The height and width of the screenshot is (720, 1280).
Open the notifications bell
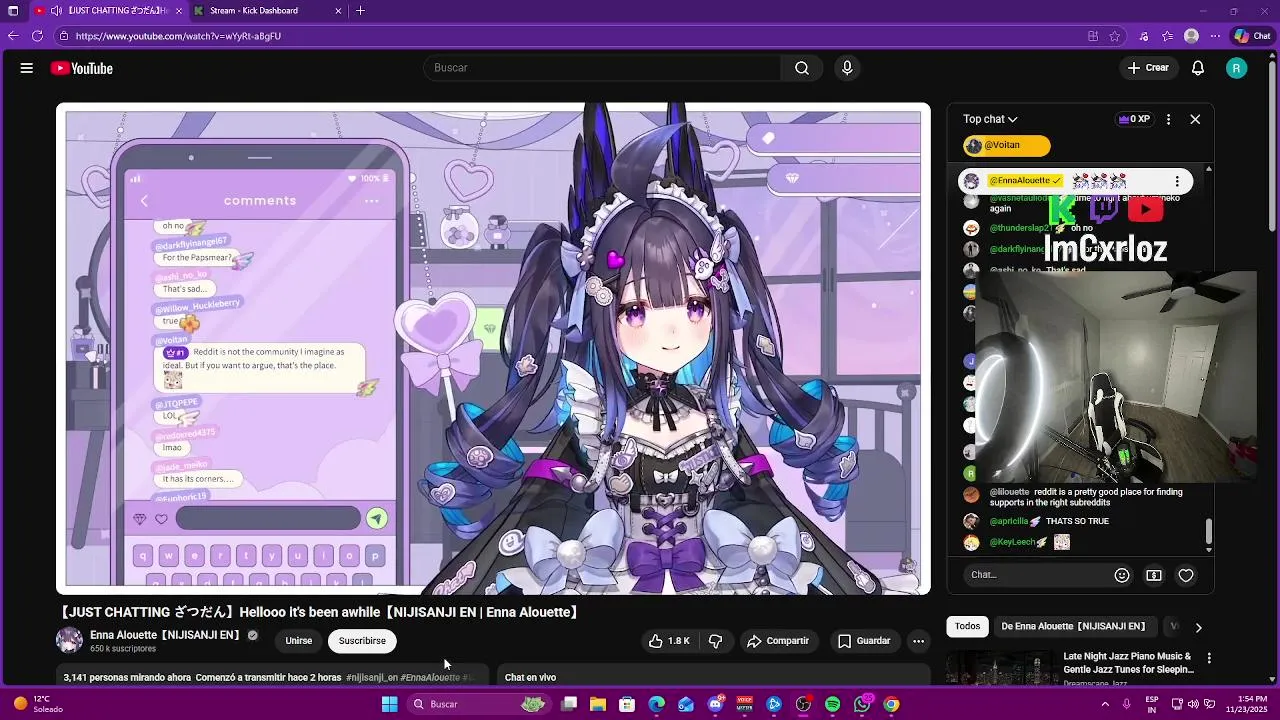click(1198, 68)
